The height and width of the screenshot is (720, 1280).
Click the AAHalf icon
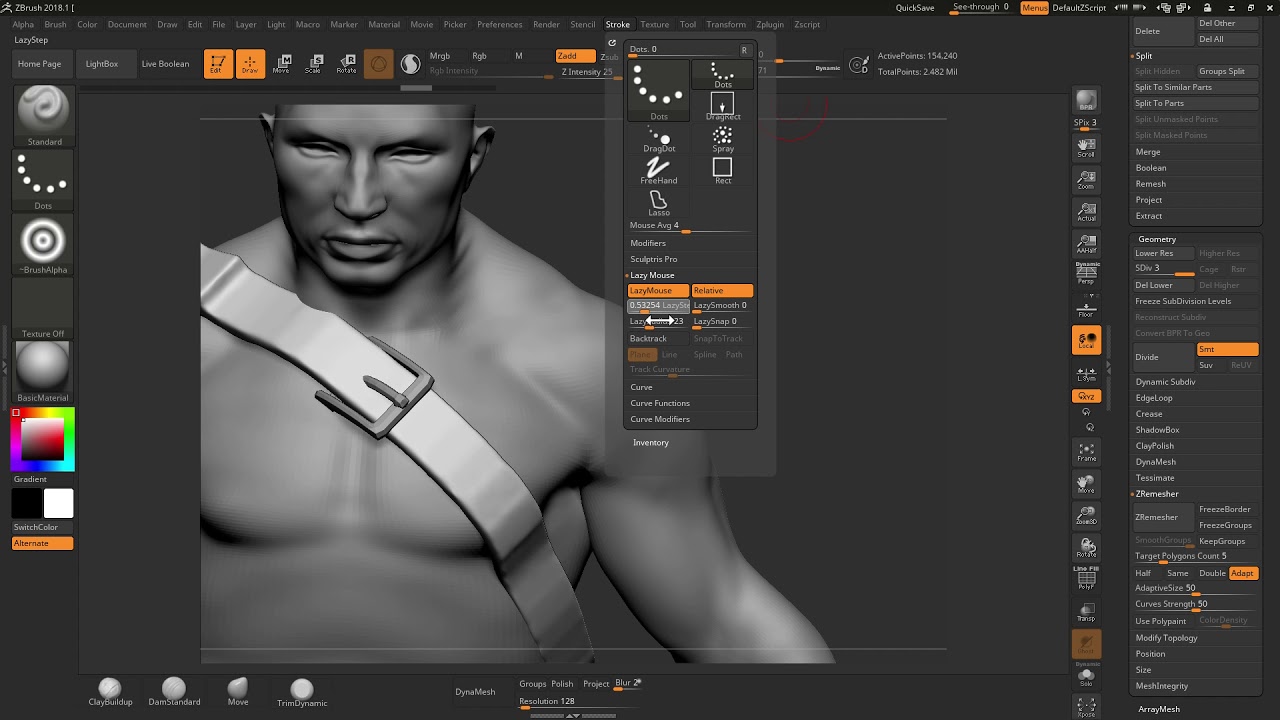coord(1086,244)
